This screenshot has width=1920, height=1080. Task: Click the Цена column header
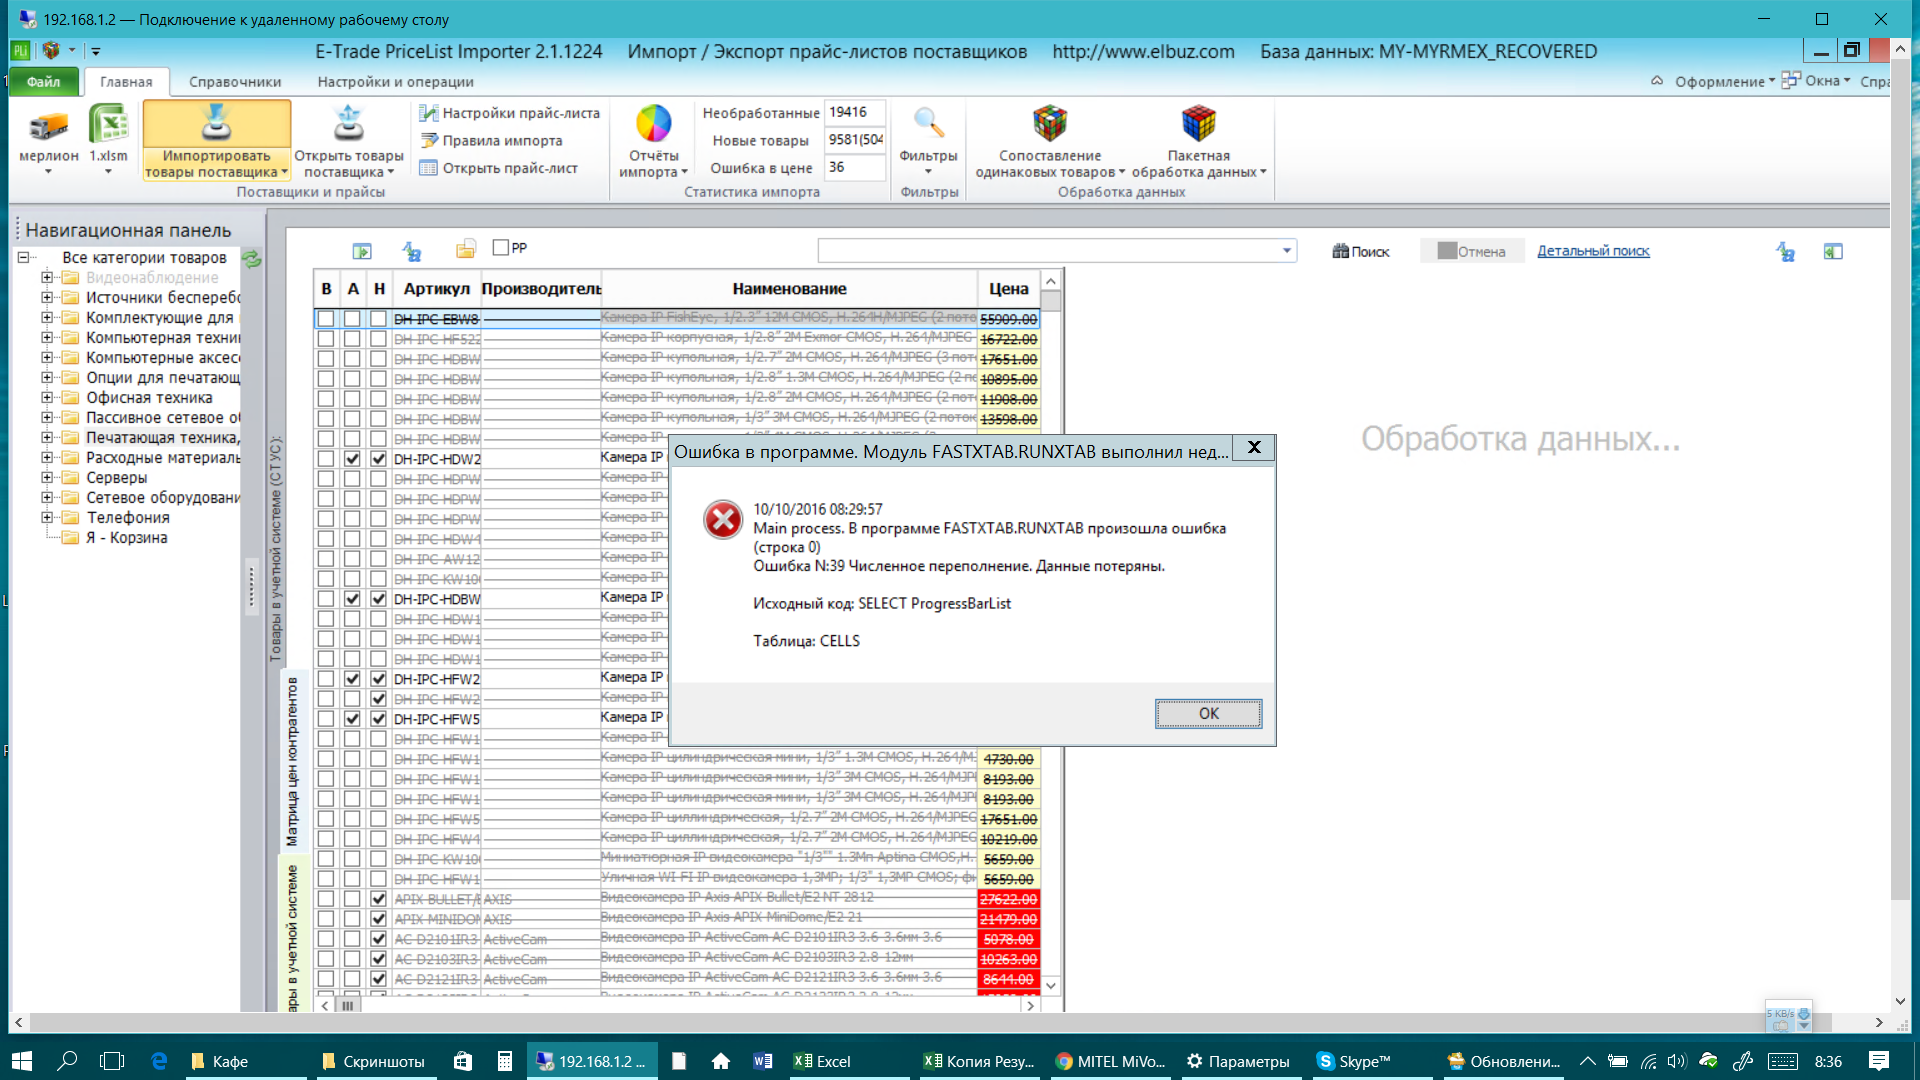[1008, 288]
